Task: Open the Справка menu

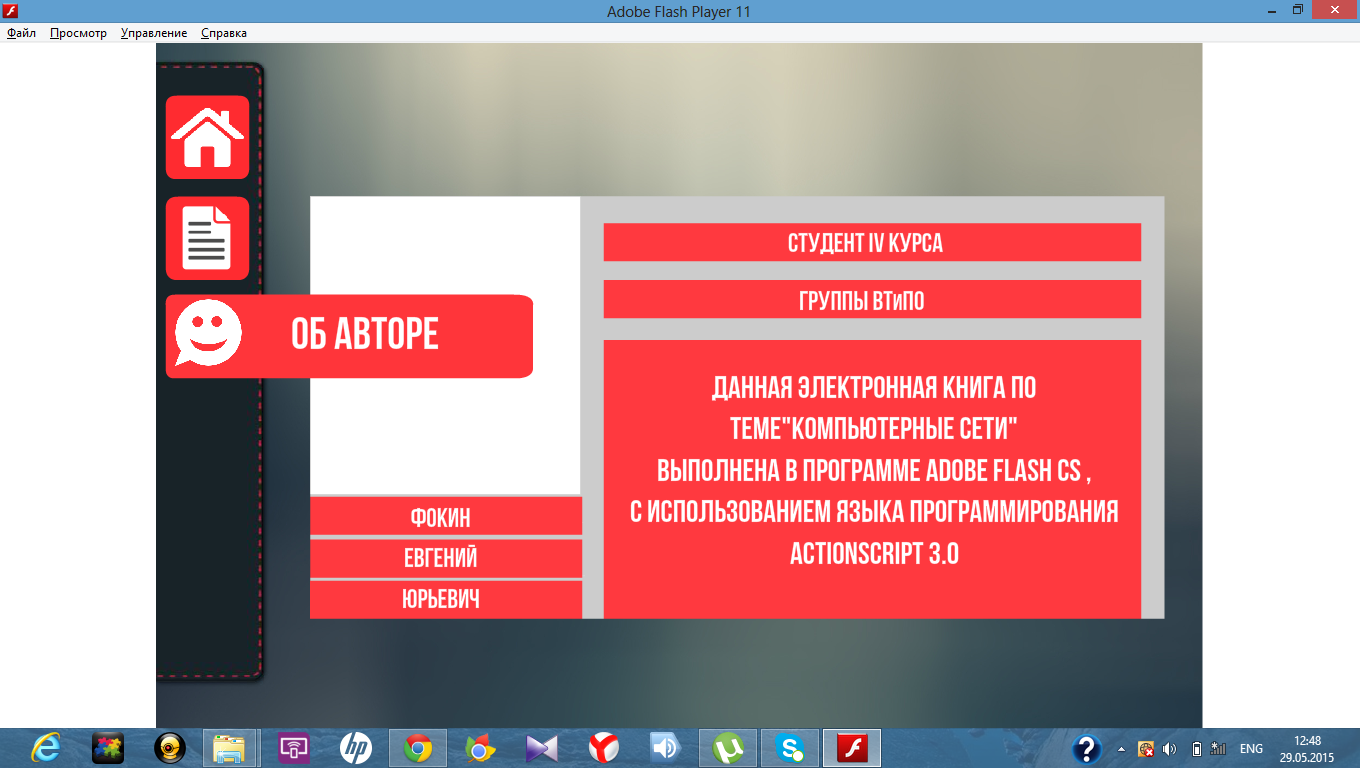Action: 224,33
